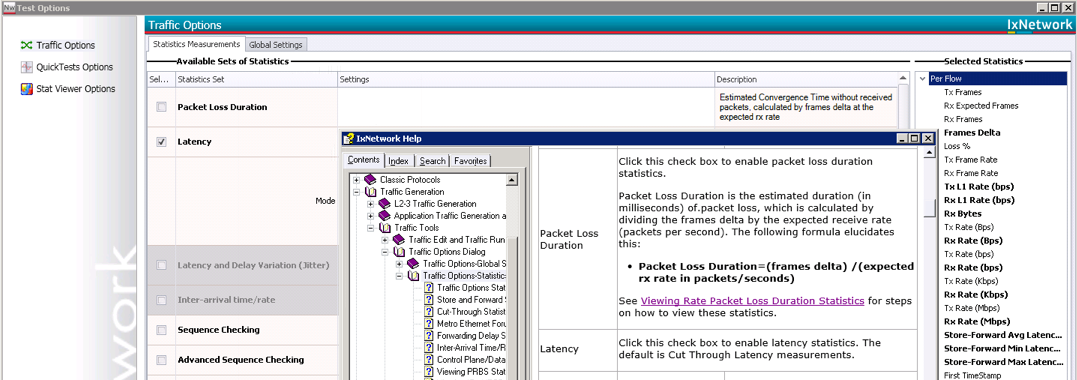Screen dimensions: 1077x380
Task: Enable the Sequence Checking checkbox
Action: 161,330
